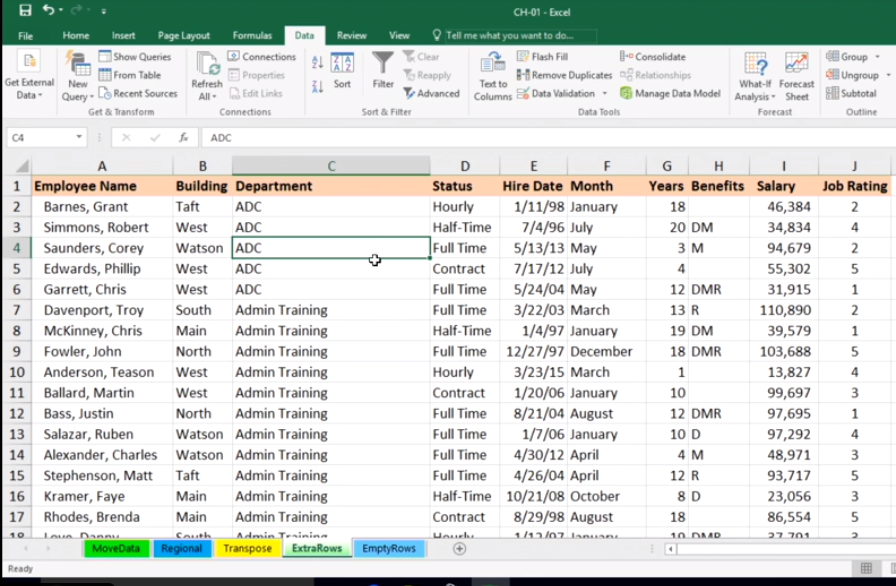The width and height of the screenshot is (896, 586).
Task: Select the cell containing Fowler, John
Action: [102, 351]
